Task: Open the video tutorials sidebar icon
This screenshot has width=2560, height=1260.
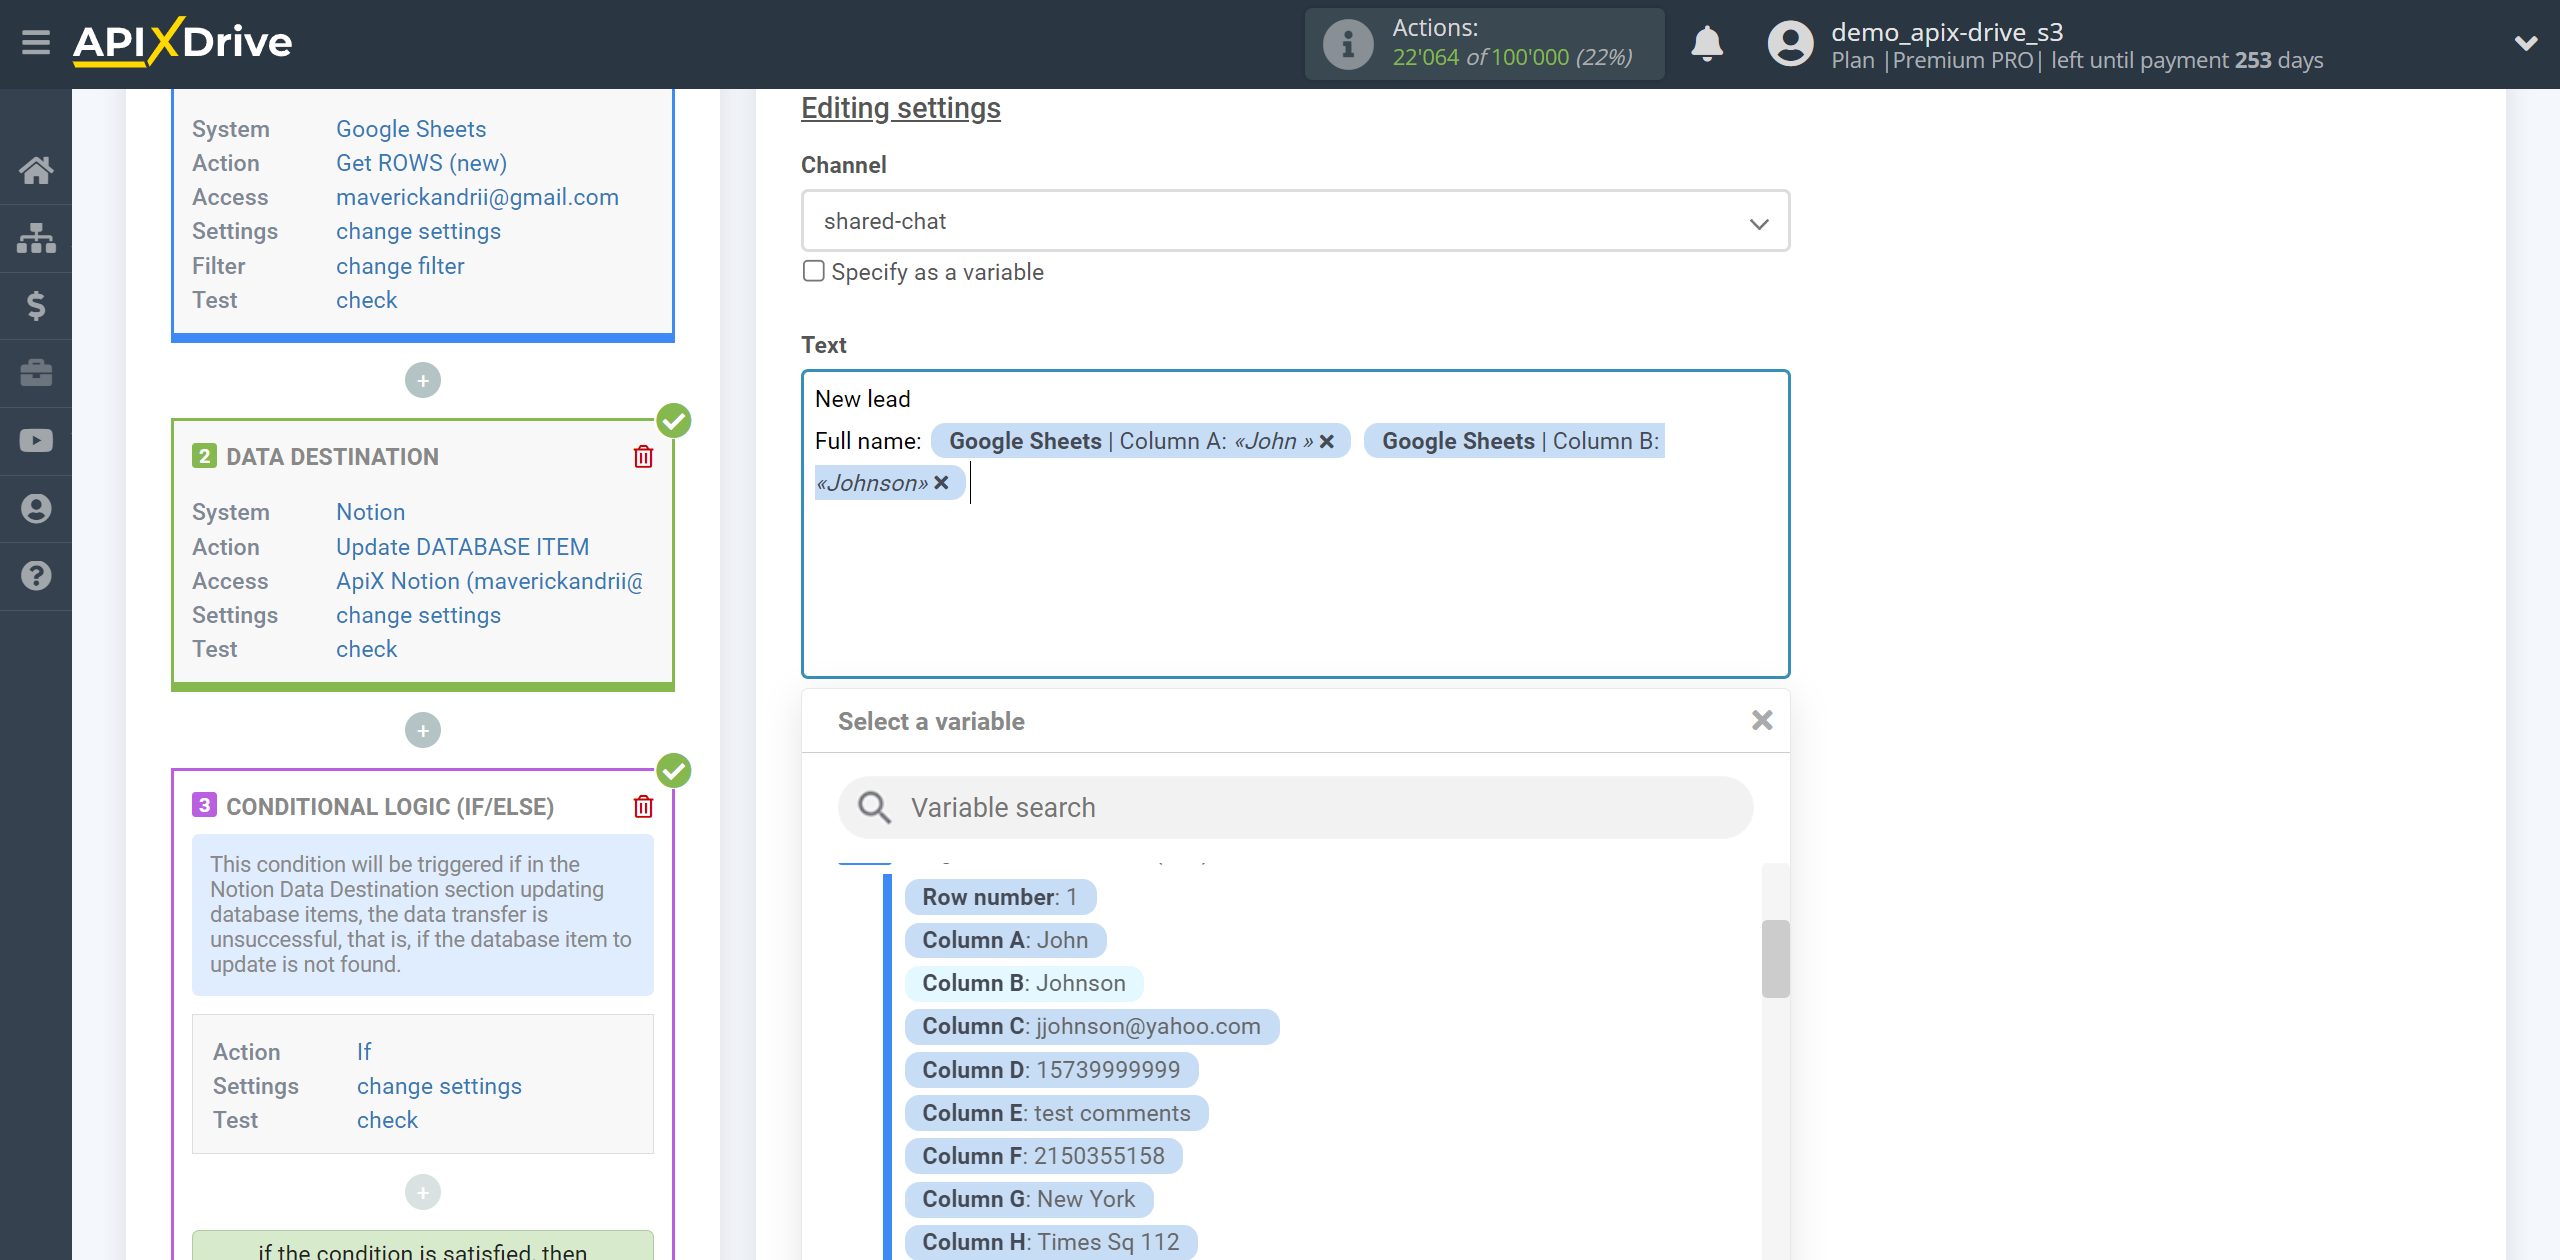Action: pyautogui.click(x=36, y=441)
